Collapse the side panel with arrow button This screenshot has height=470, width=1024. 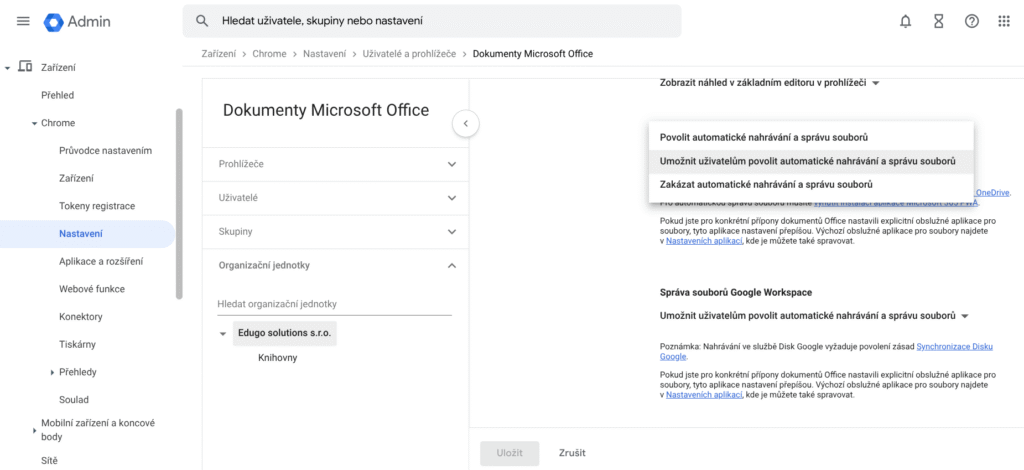point(465,123)
